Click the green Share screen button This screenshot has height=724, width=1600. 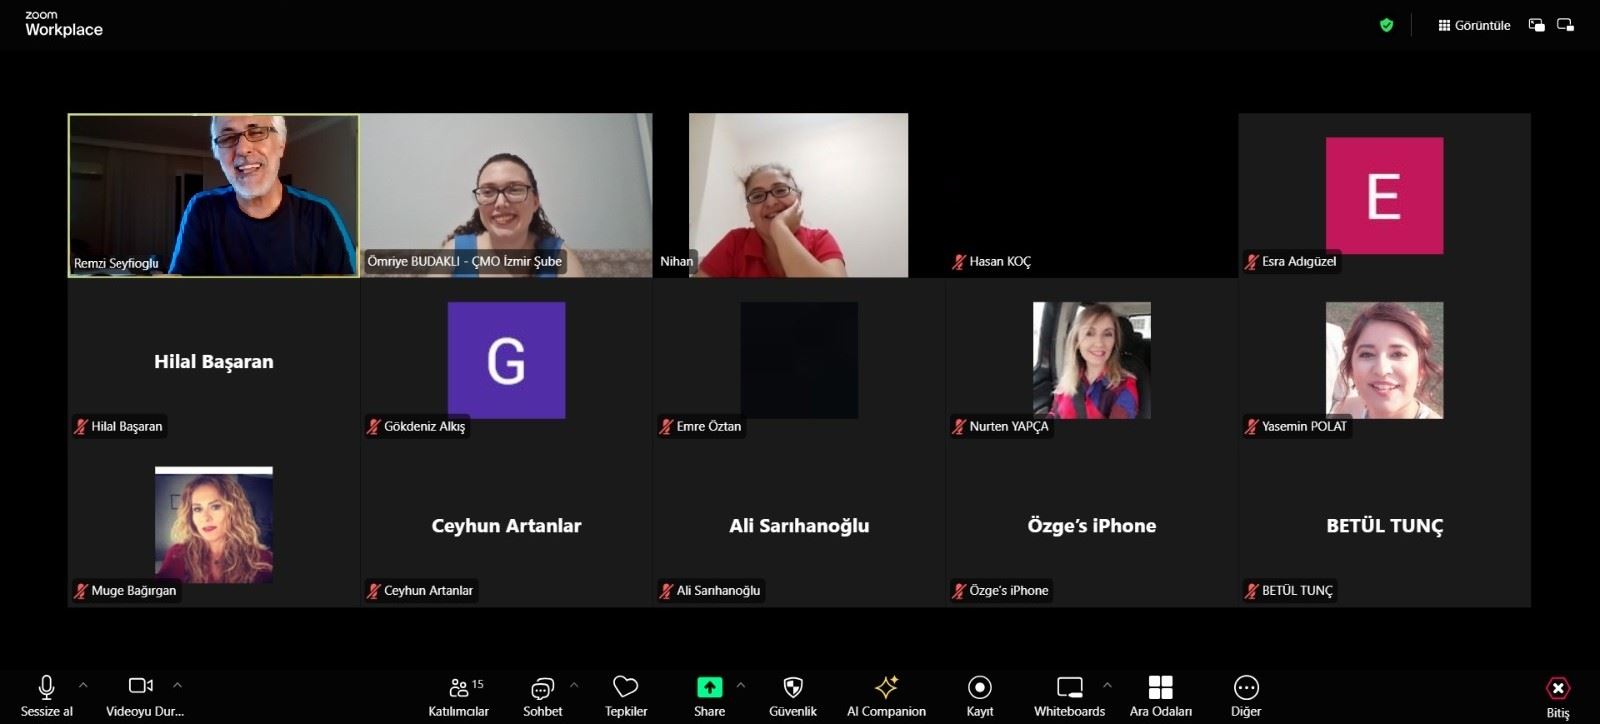coord(709,687)
